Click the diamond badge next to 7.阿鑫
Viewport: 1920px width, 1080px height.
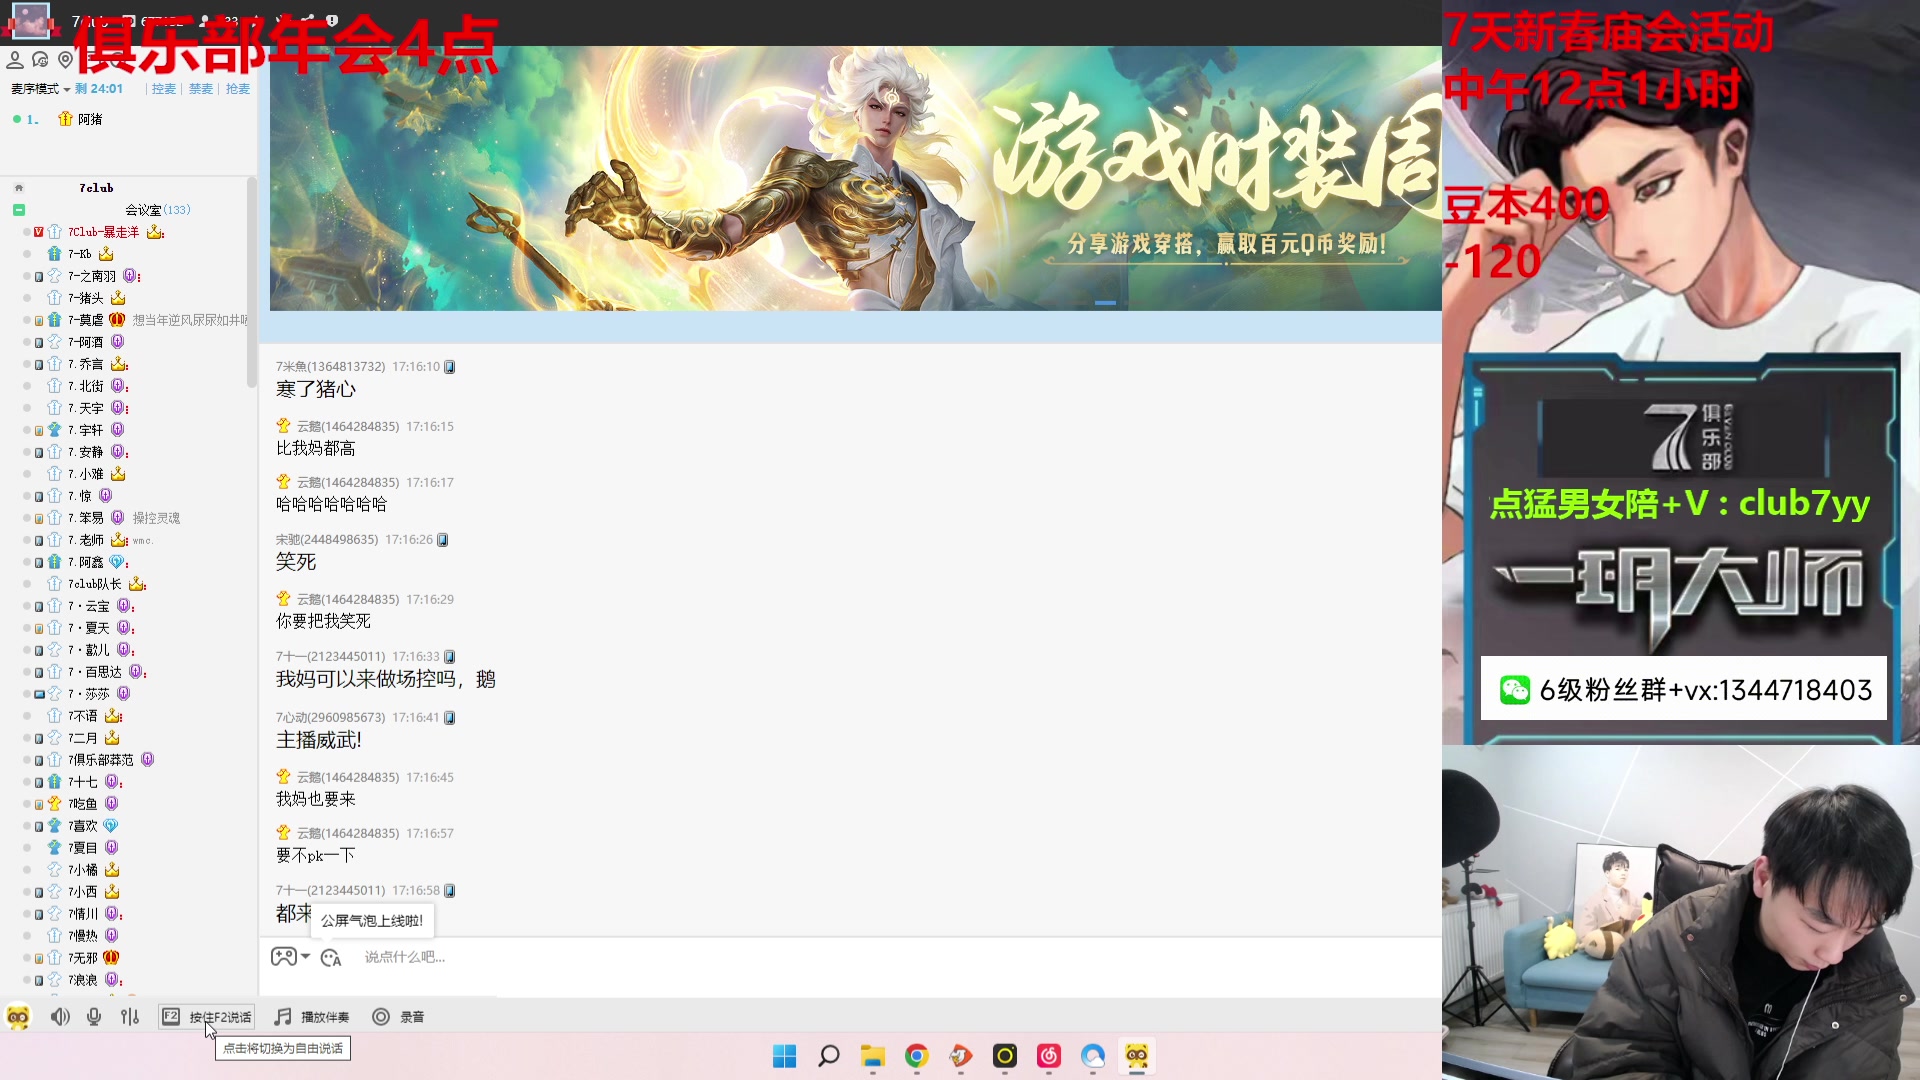(118, 562)
